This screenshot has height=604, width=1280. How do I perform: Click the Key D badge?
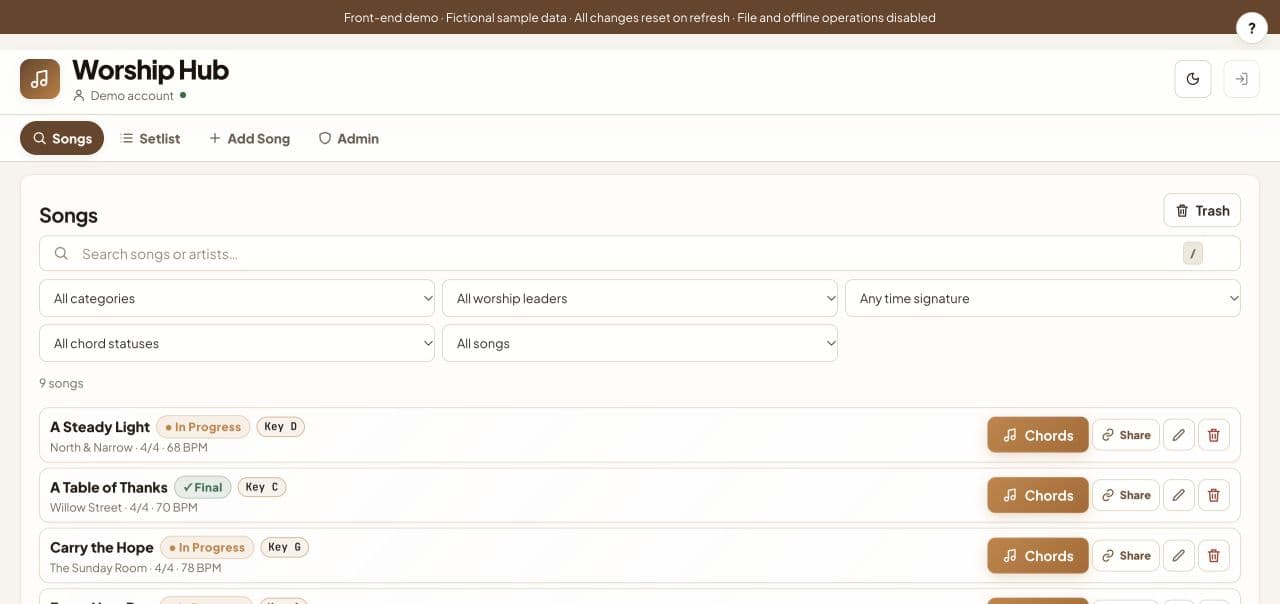tap(281, 427)
